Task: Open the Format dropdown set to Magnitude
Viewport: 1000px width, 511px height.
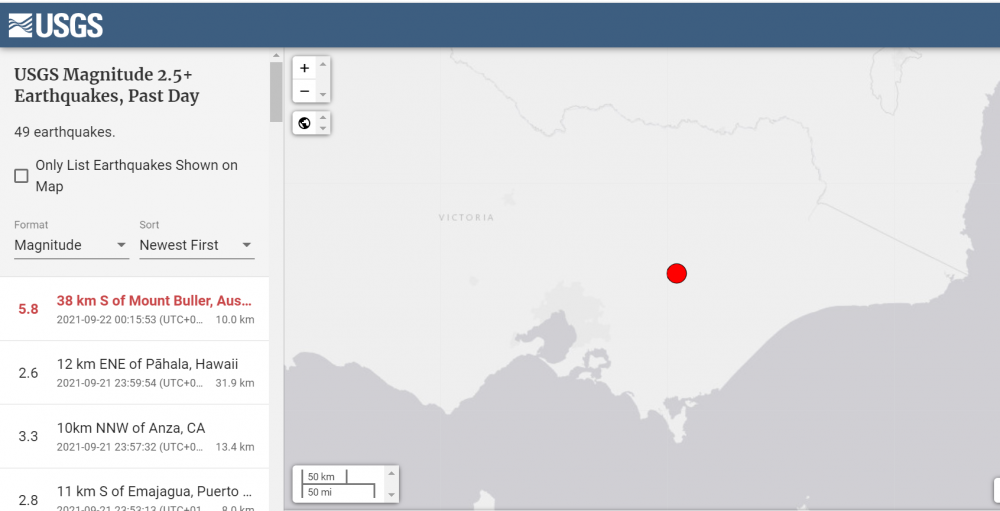Action: [x=71, y=245]
